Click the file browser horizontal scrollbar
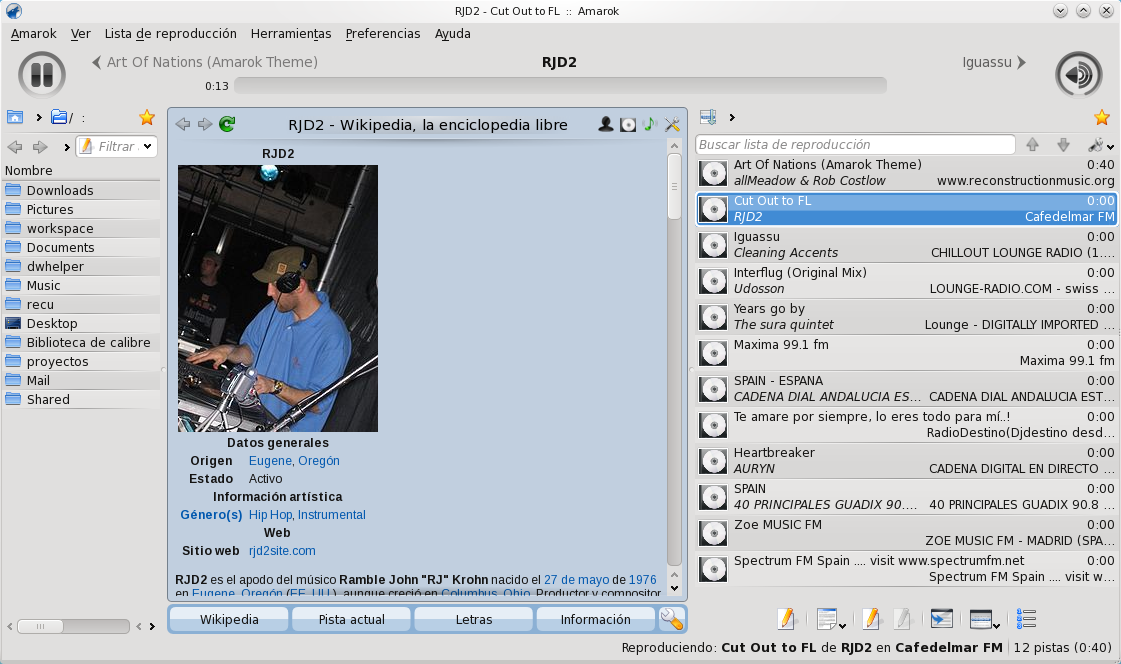The width and height of the screenshot is (1121, 664). click(x=73, y=626)
